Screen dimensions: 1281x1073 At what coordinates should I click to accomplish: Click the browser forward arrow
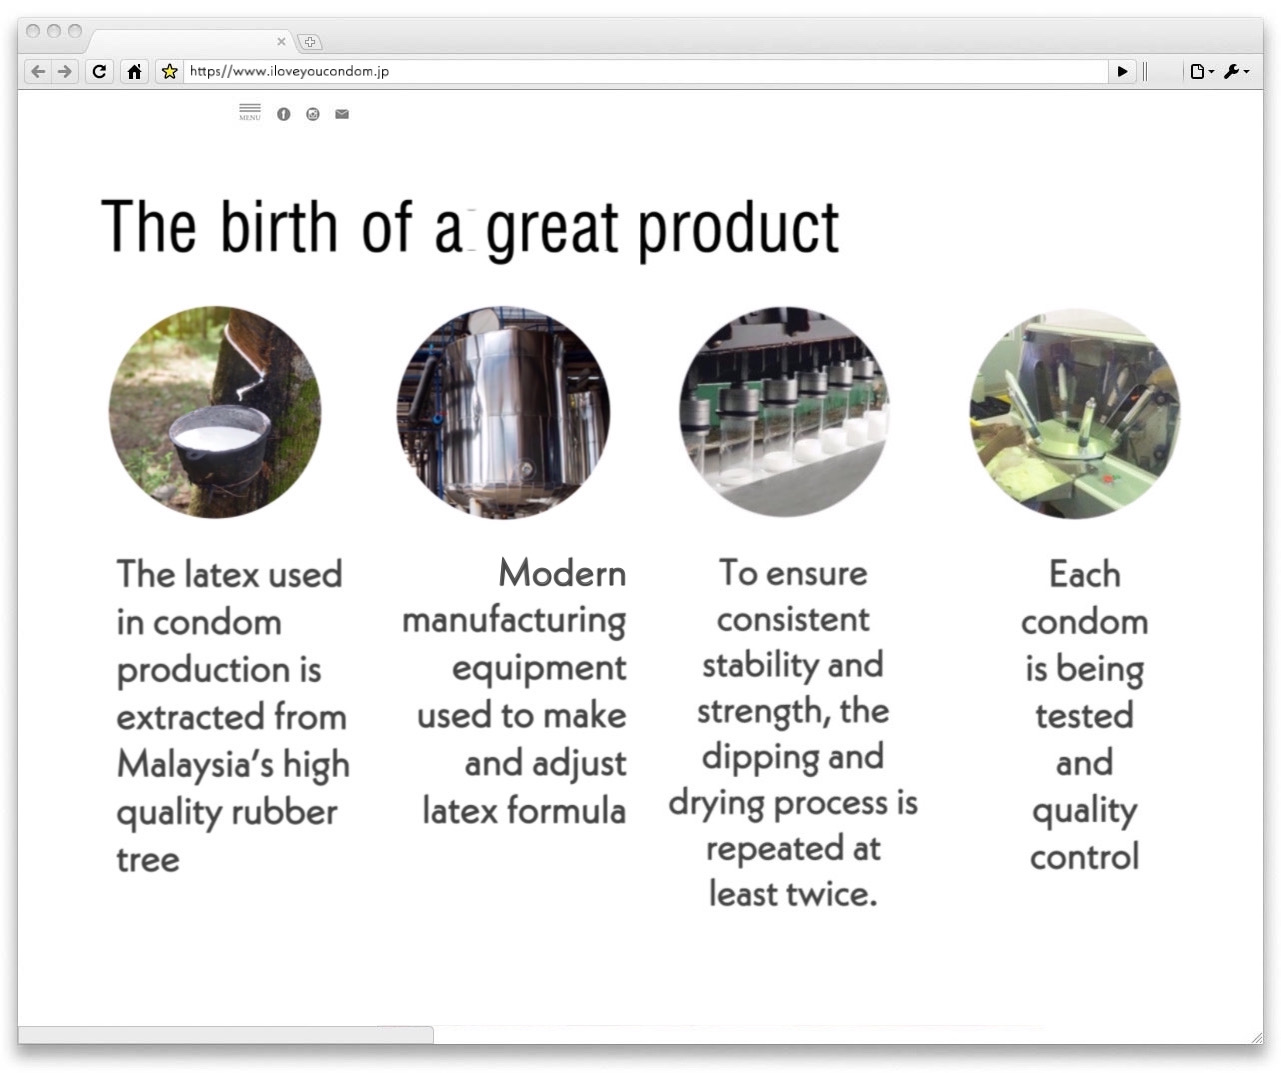(65, 71)
